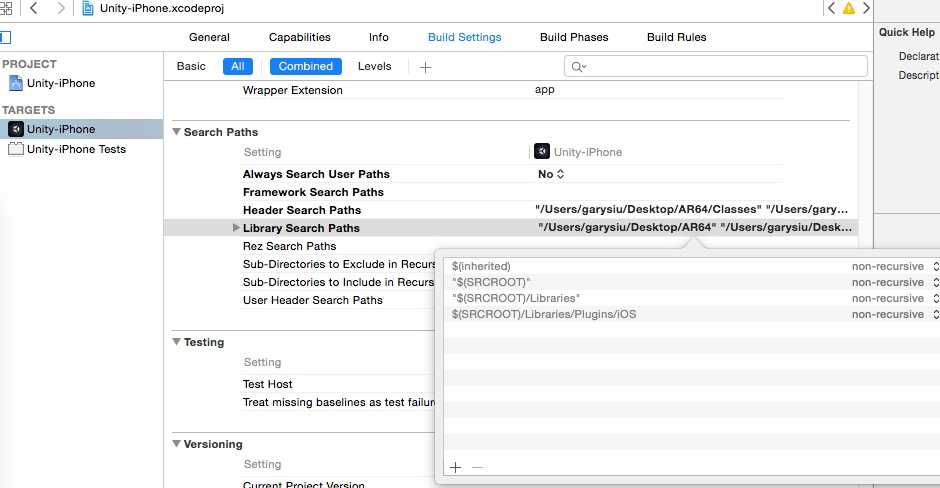Open the Build Rules tab
Viewport: 940px width, 488px height.
point(676,37)
